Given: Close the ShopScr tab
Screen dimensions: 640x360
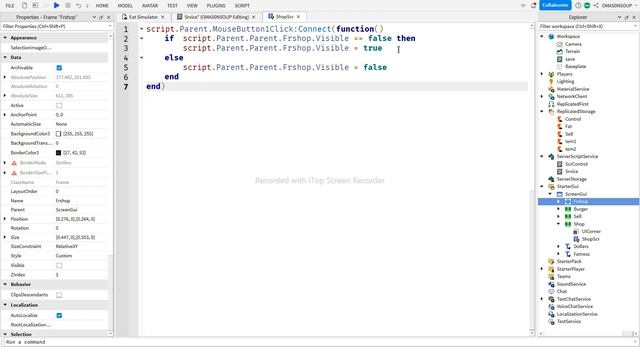Looking at the screenshot, I should click(298, 17).
